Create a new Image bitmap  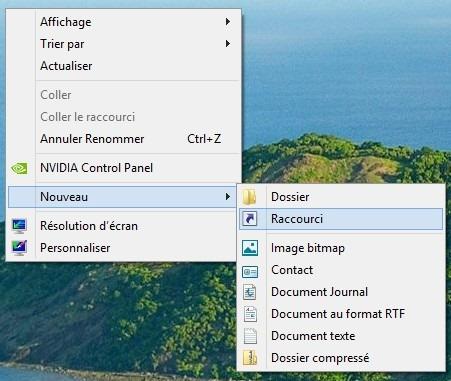coord(341,248)
